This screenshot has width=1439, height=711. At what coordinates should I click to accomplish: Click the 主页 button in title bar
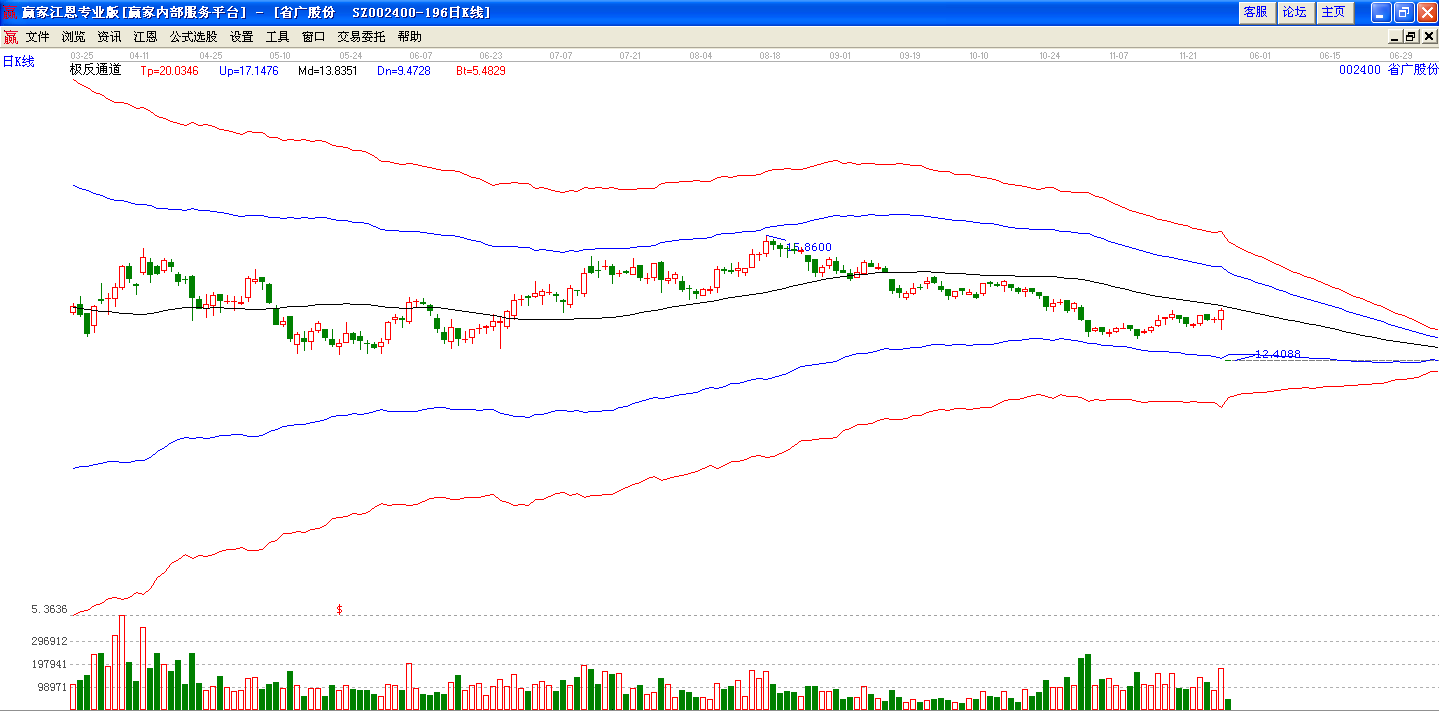click(1334, 12)
